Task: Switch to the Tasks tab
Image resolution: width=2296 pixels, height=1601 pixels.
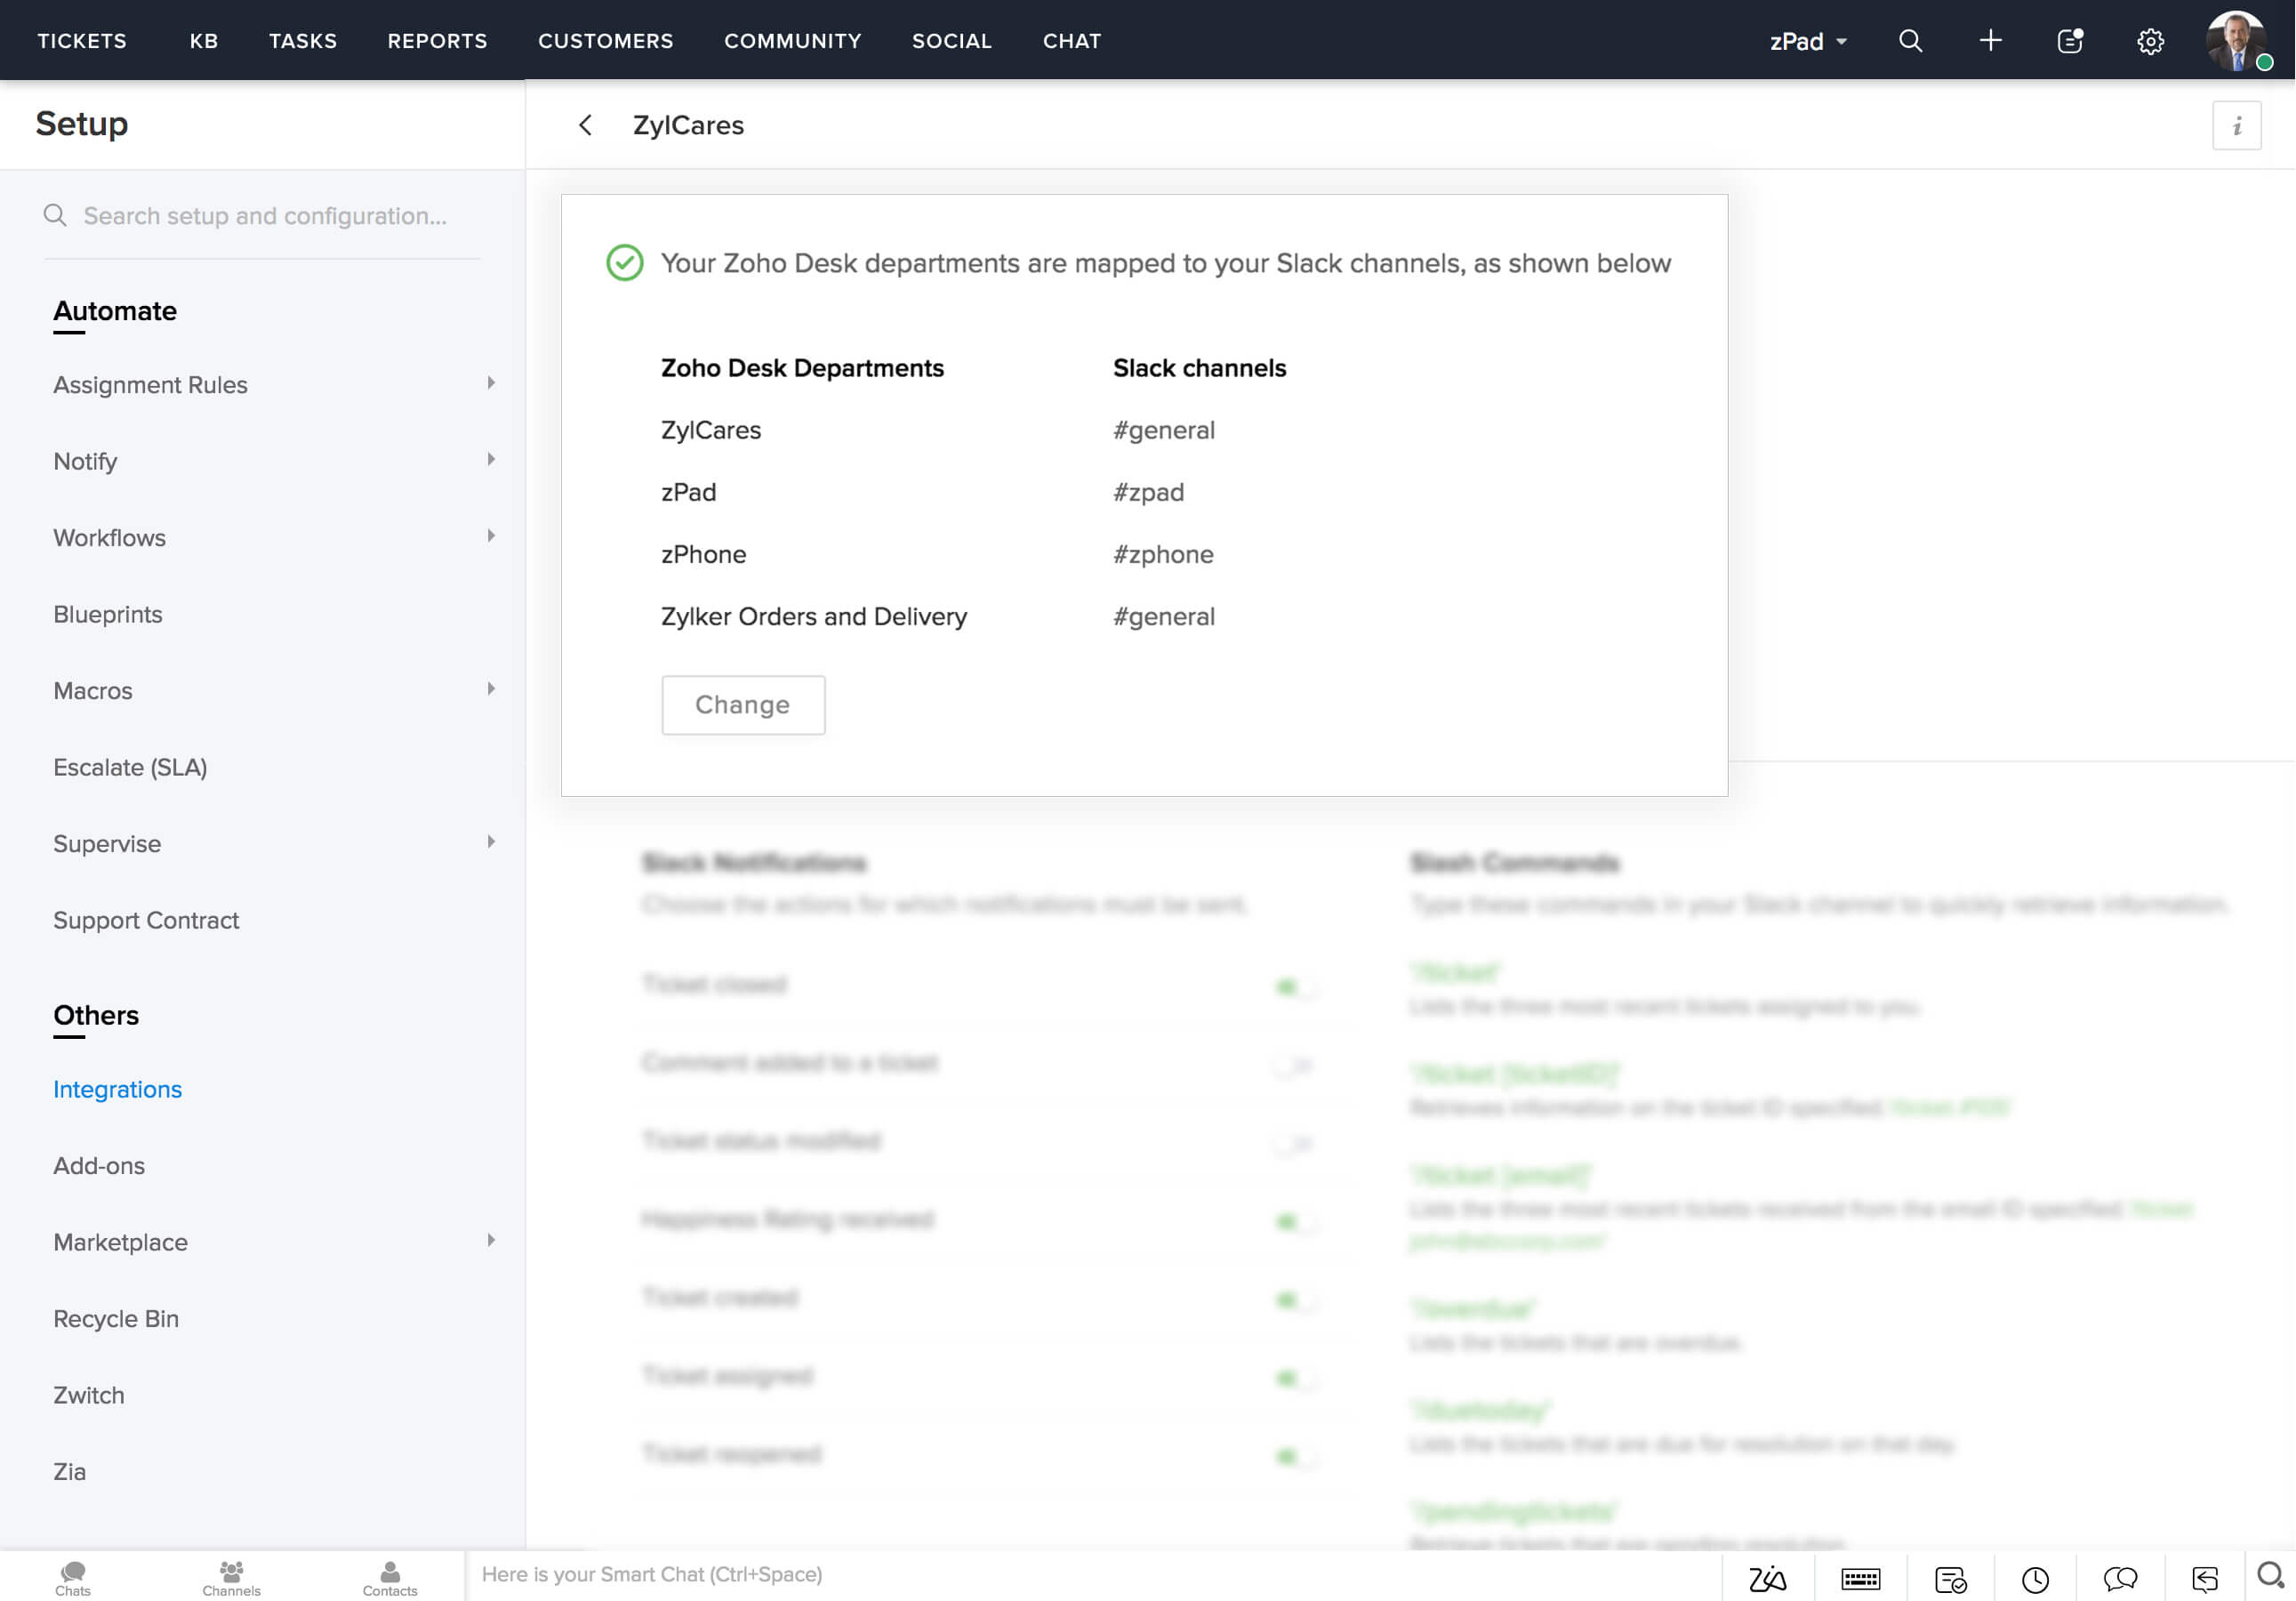Action: [303, 41]
